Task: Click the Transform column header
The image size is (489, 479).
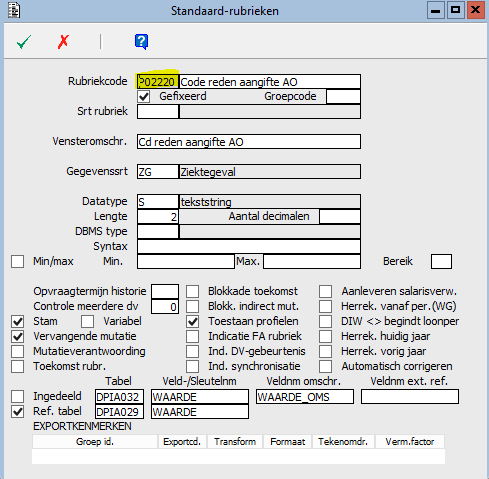Action: [x=235, y=442]
